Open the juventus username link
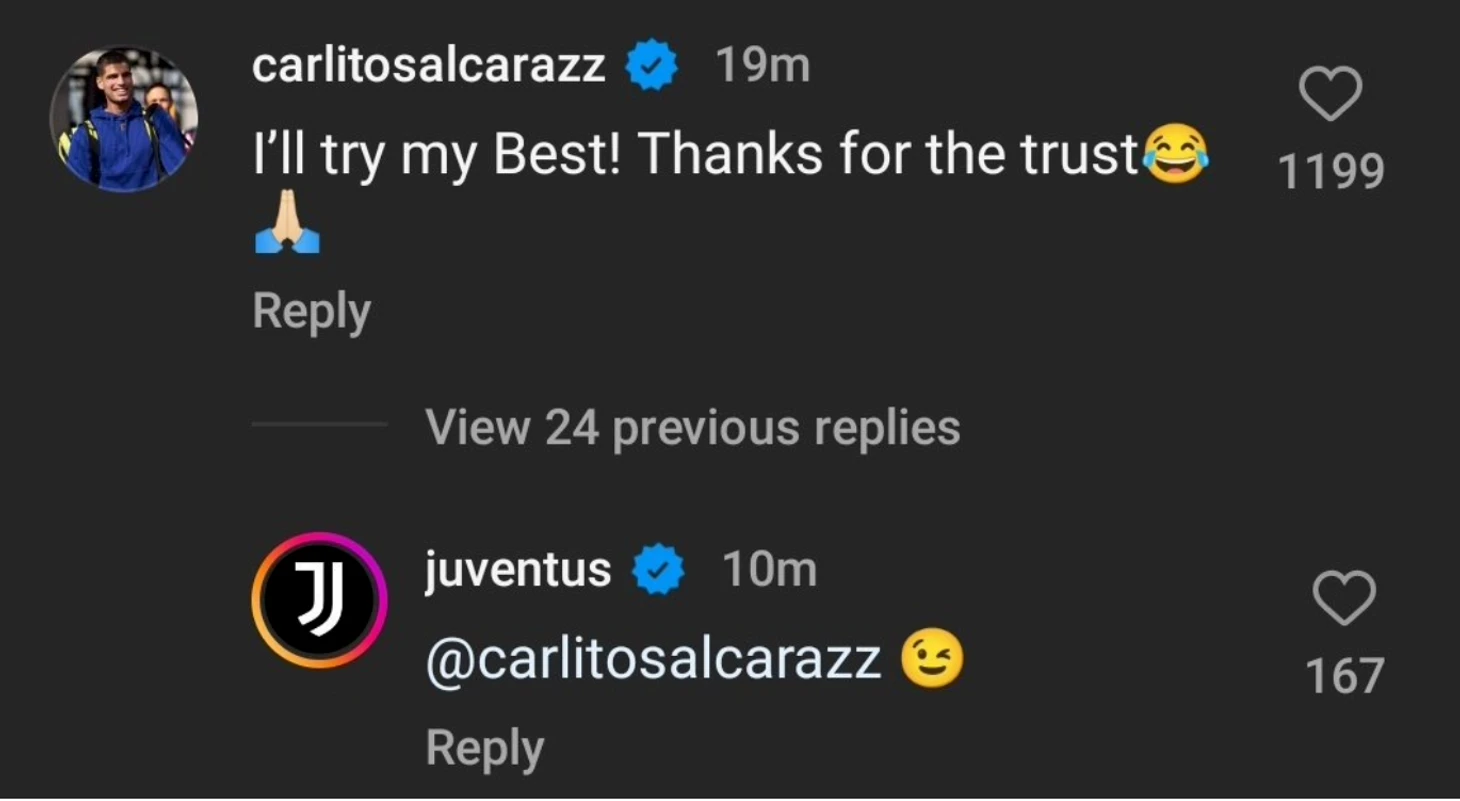Image resolution: width=1460 pixels, height=801 pixels. 517,570
